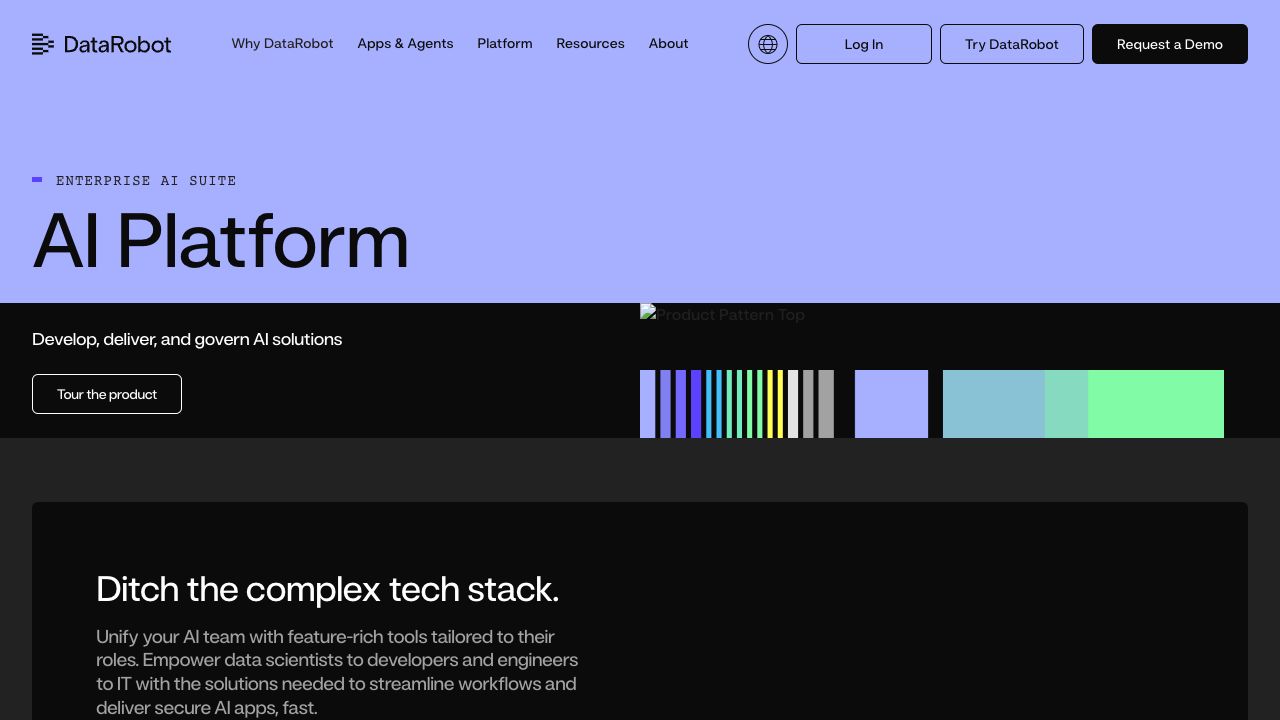This screenshot has width=1280, height=720.
Task: Expand the Resources menu
Action: click(590, 44)
